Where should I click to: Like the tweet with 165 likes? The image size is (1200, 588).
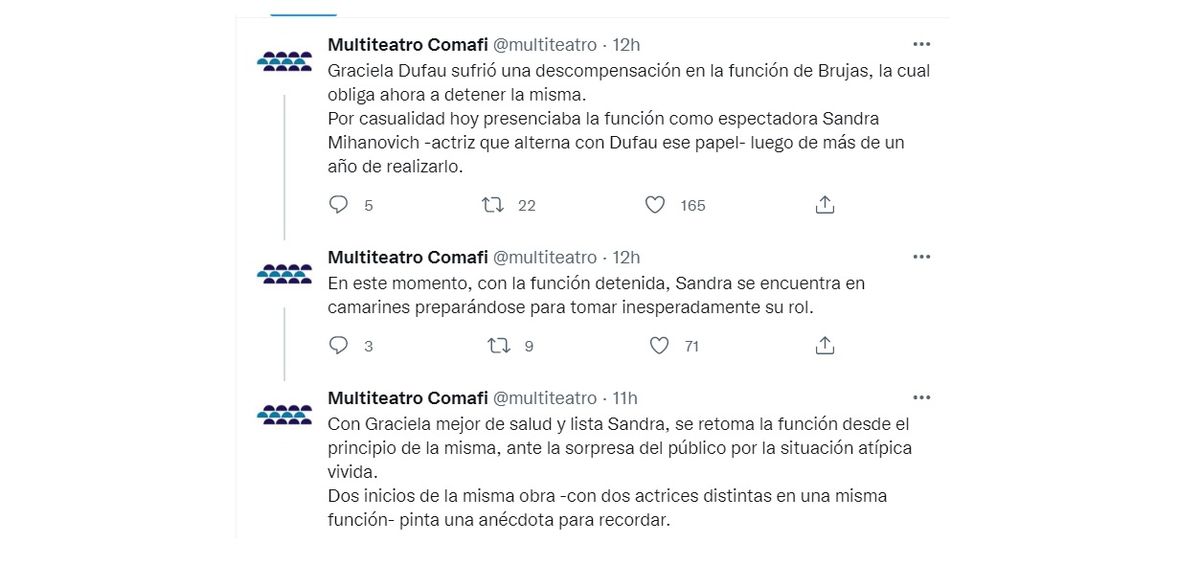(x=655, y=205)
